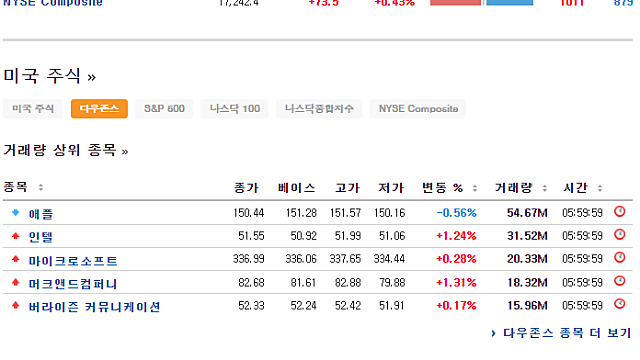Open the 미국 주식 » section heading
This screenshot has height=360, width=640.
point(50,76)
